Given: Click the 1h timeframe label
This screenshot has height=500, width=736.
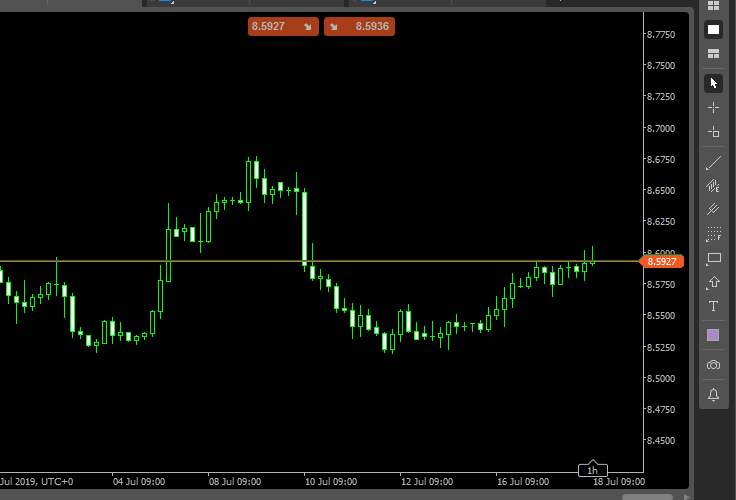Looking at the screenshot, I should pos(592,470).
